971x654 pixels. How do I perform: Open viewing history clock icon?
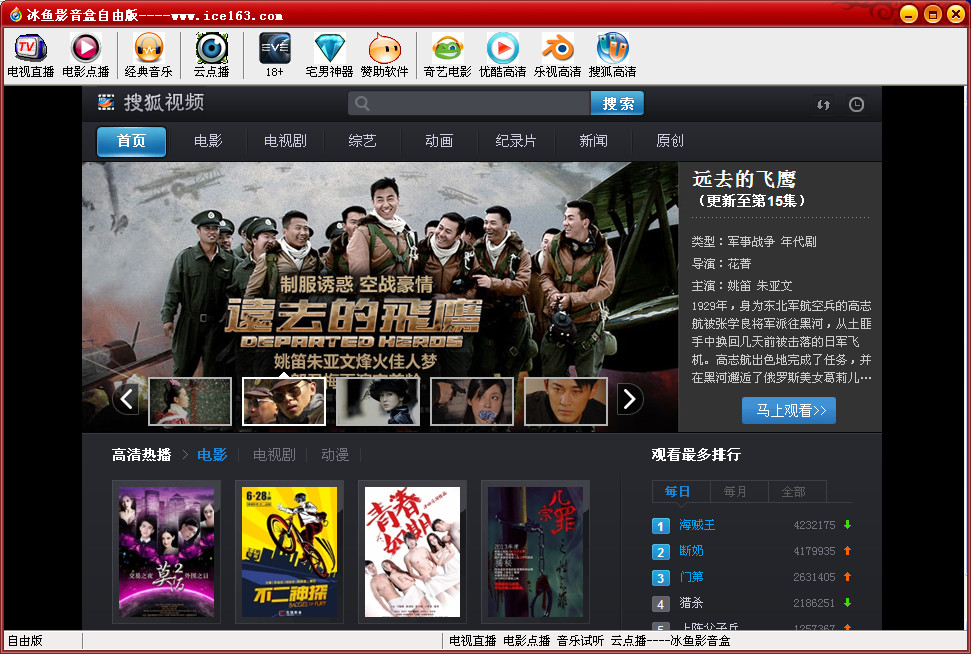(856, 105)
